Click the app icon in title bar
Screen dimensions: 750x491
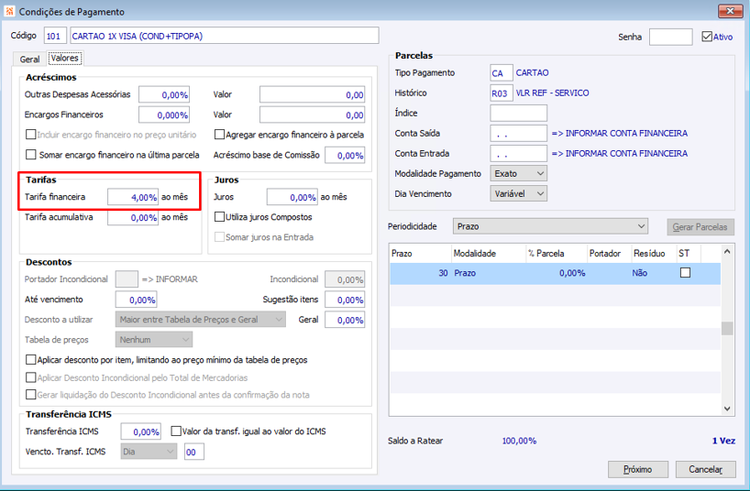pyautogui.click(x=9, y=11)
